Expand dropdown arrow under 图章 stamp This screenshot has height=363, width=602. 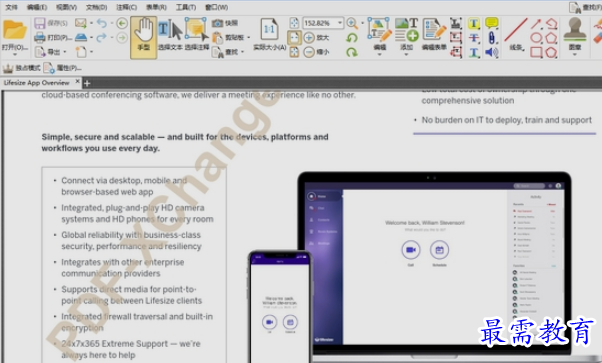tap(575, 55)
